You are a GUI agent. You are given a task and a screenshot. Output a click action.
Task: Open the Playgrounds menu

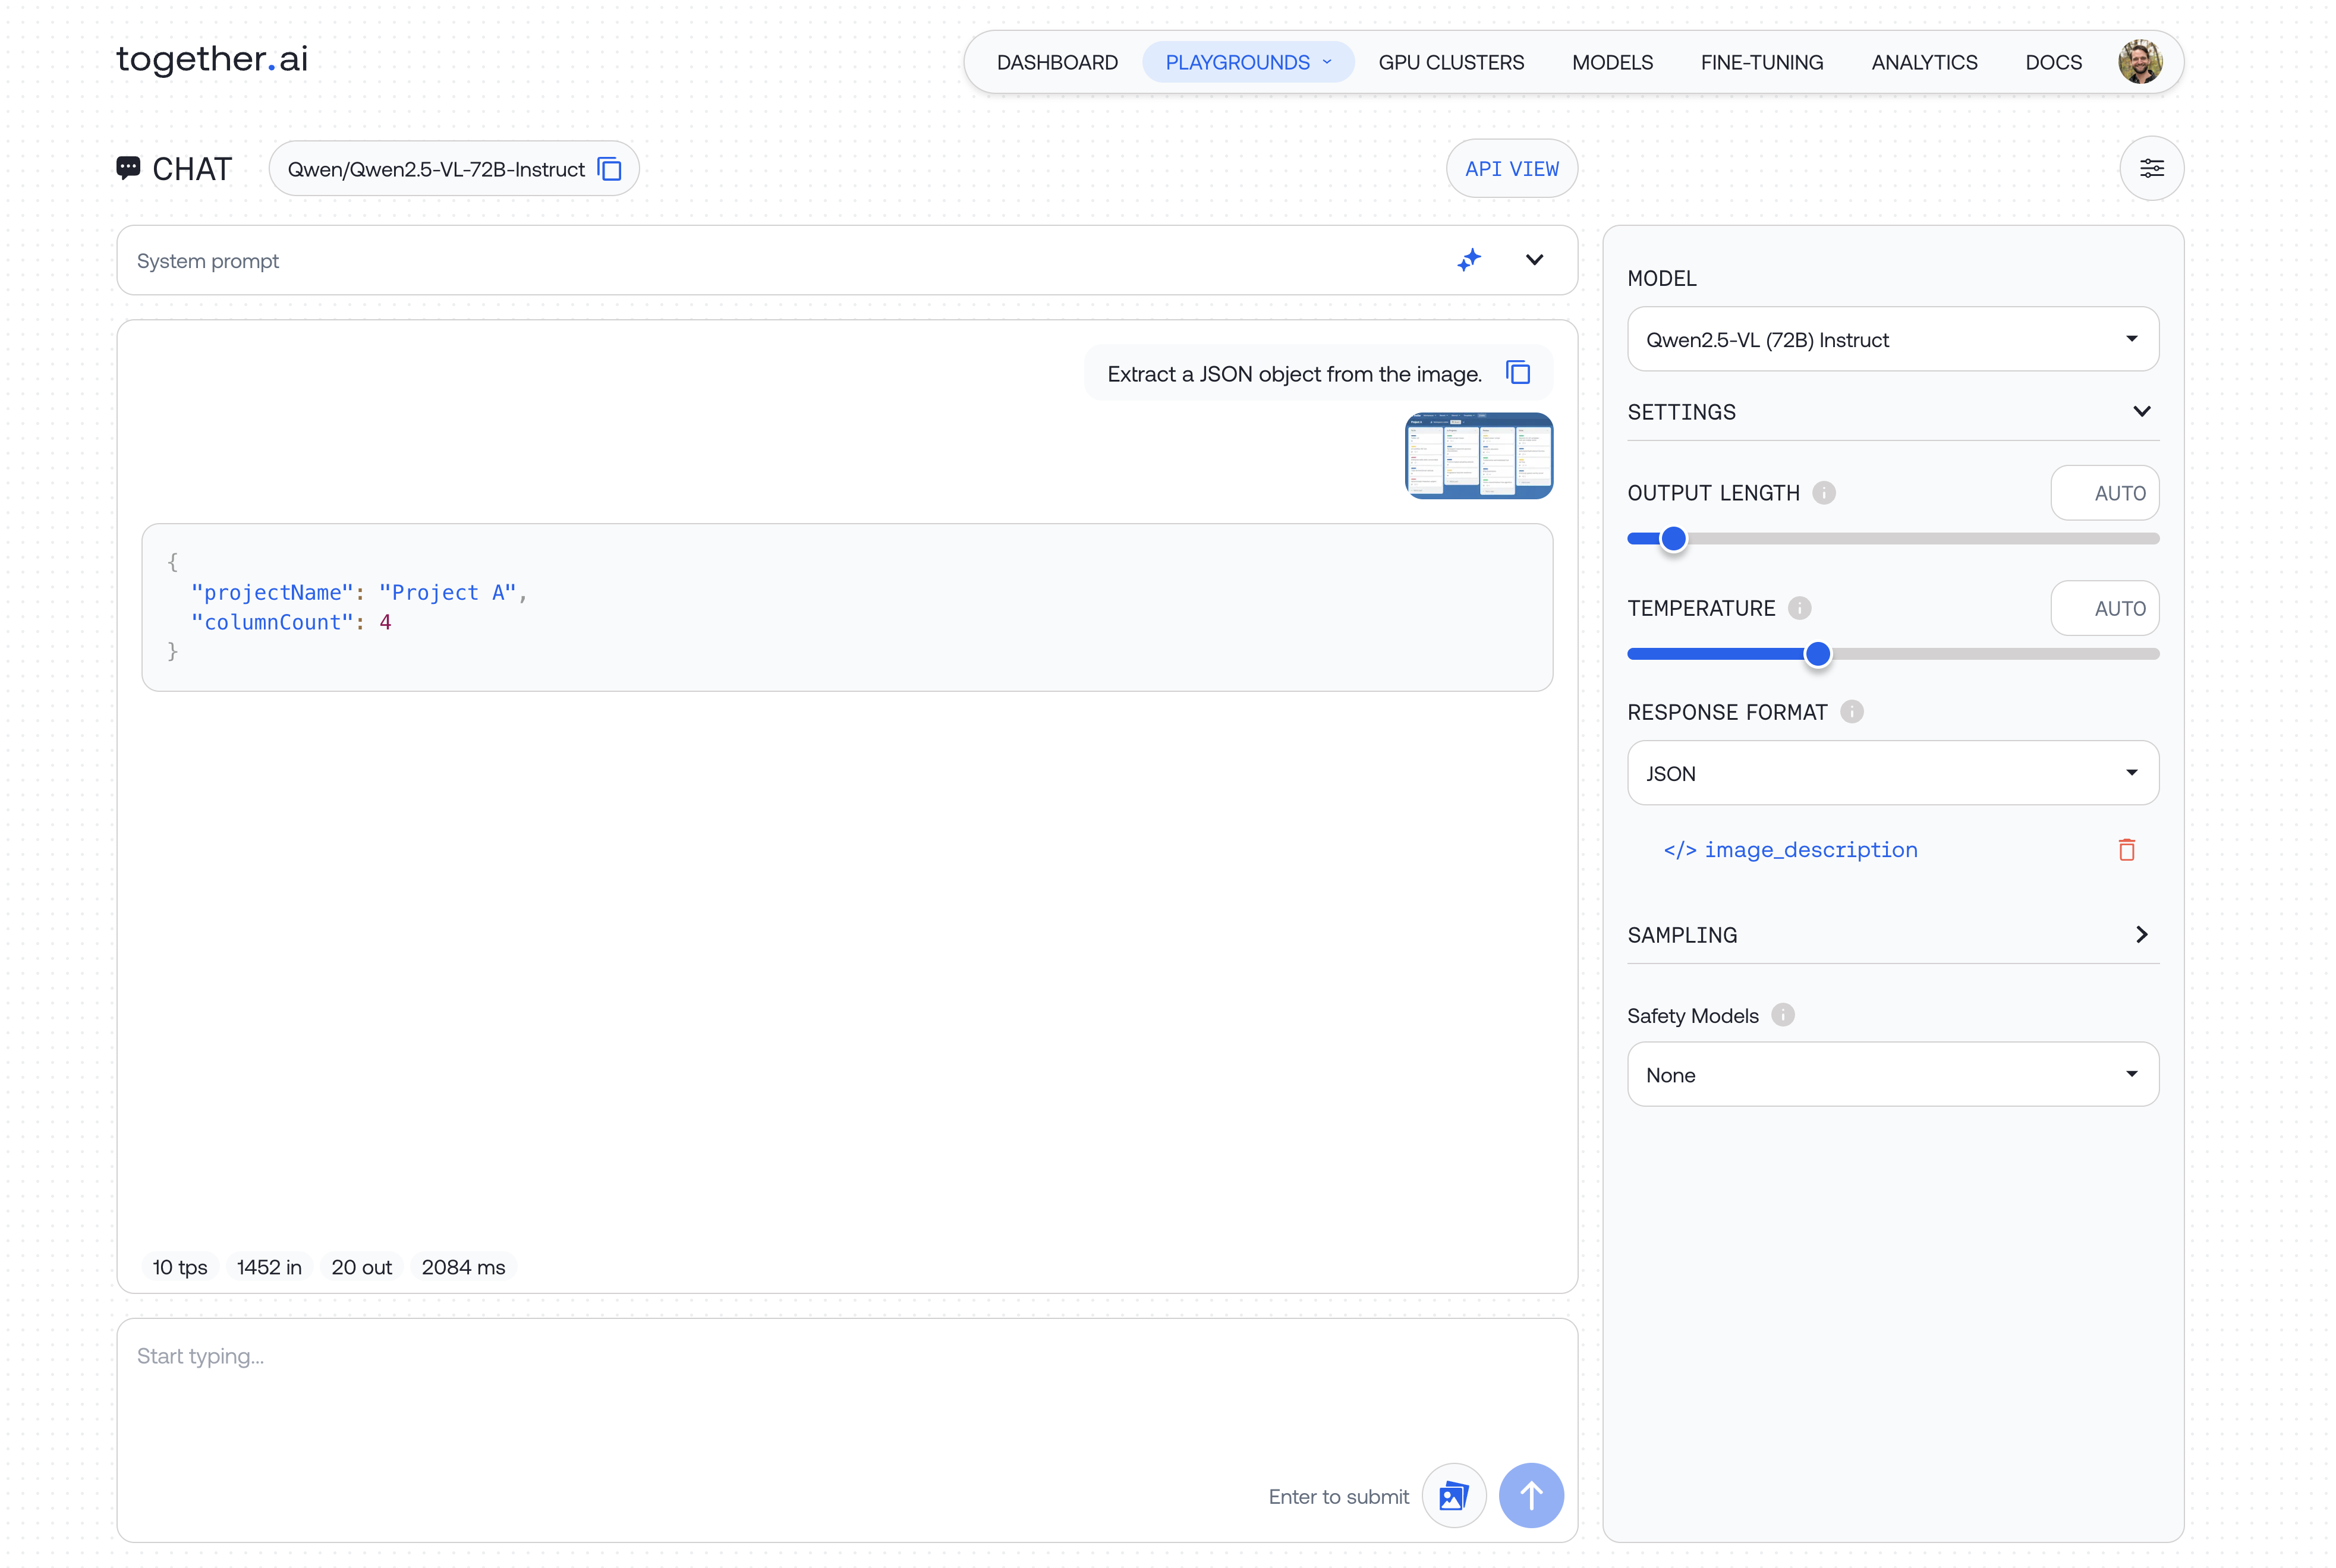(x=1247, y=62)
